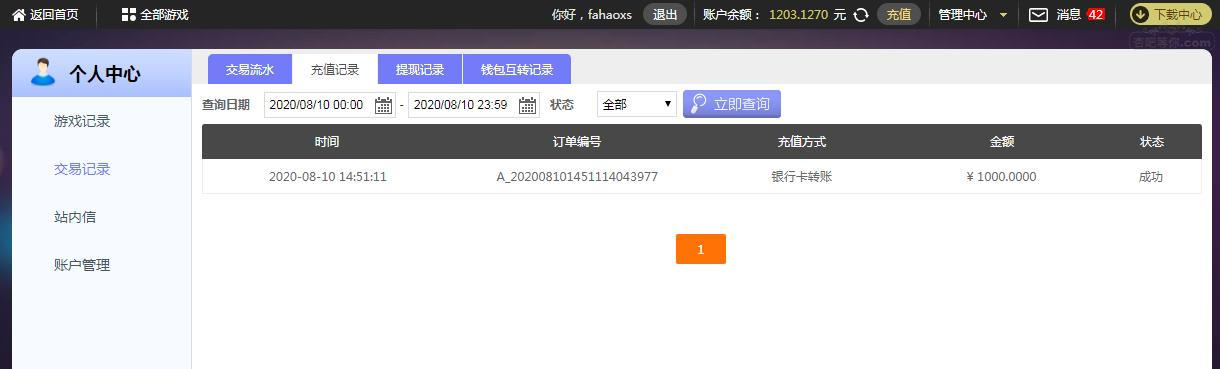
Task: Click the home icon beside 返回首页
Action: point(19,15)
